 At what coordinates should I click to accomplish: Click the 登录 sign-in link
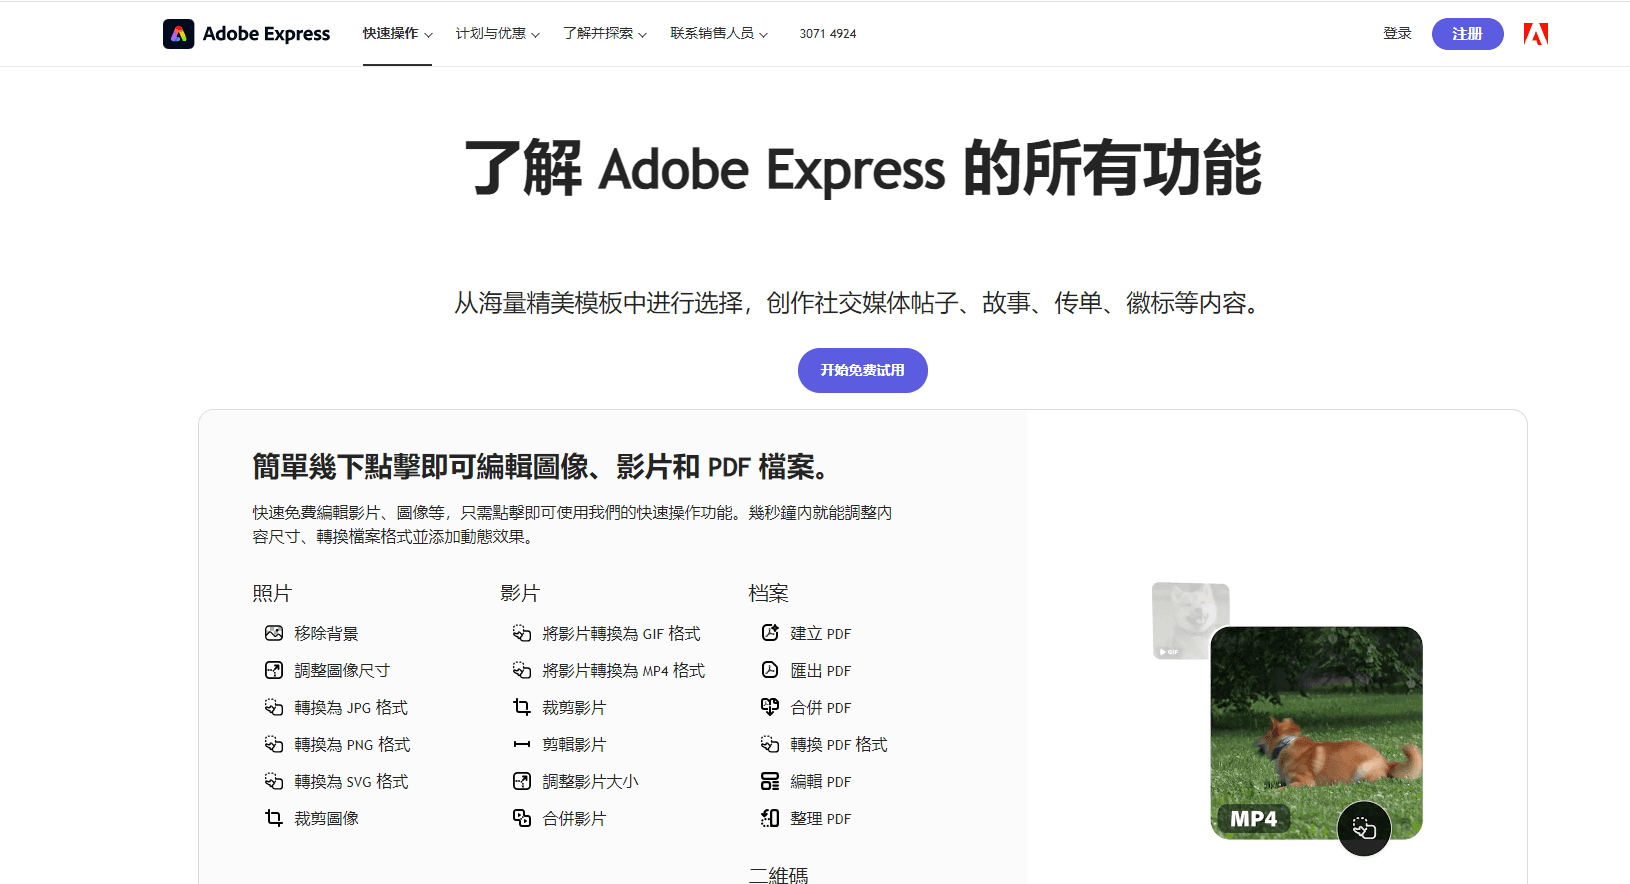click(1397, 34)
